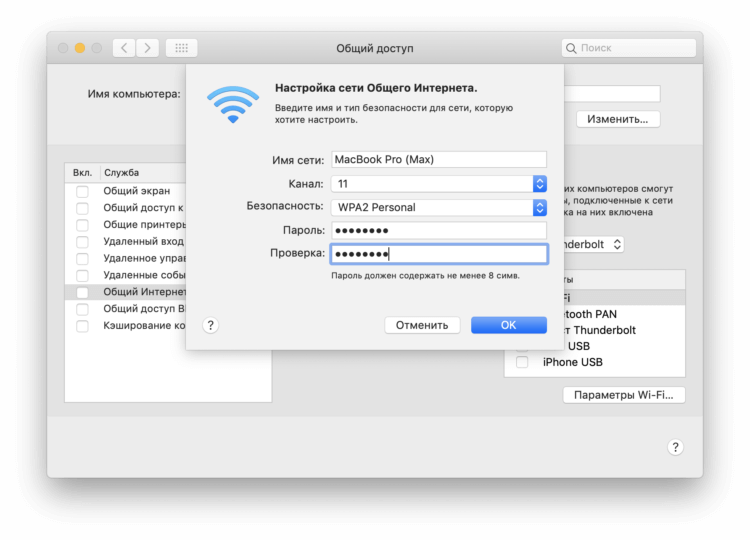This screenshot has width=750, height=540.
Task: Click the Вкл. column header
Action: click(83, 173)
